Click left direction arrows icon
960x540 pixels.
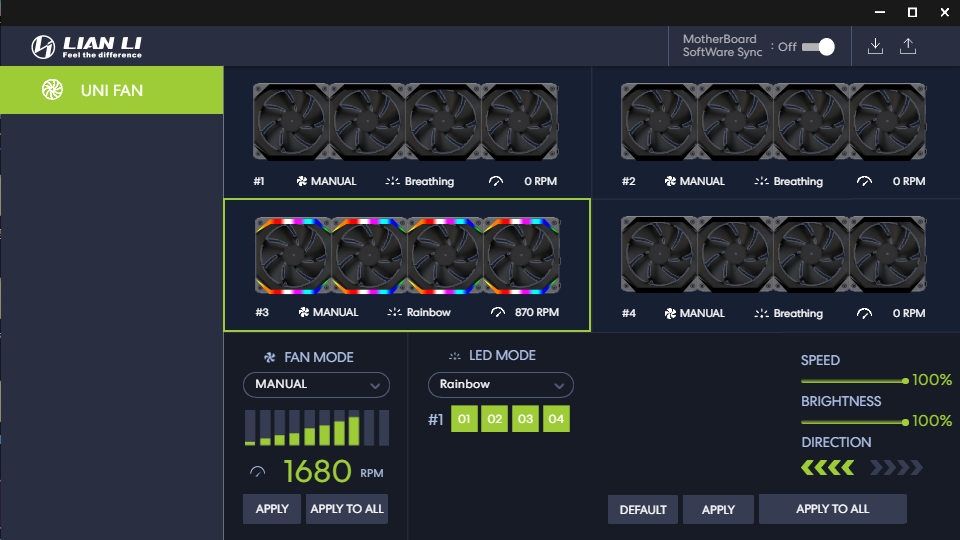click(827, 468)
